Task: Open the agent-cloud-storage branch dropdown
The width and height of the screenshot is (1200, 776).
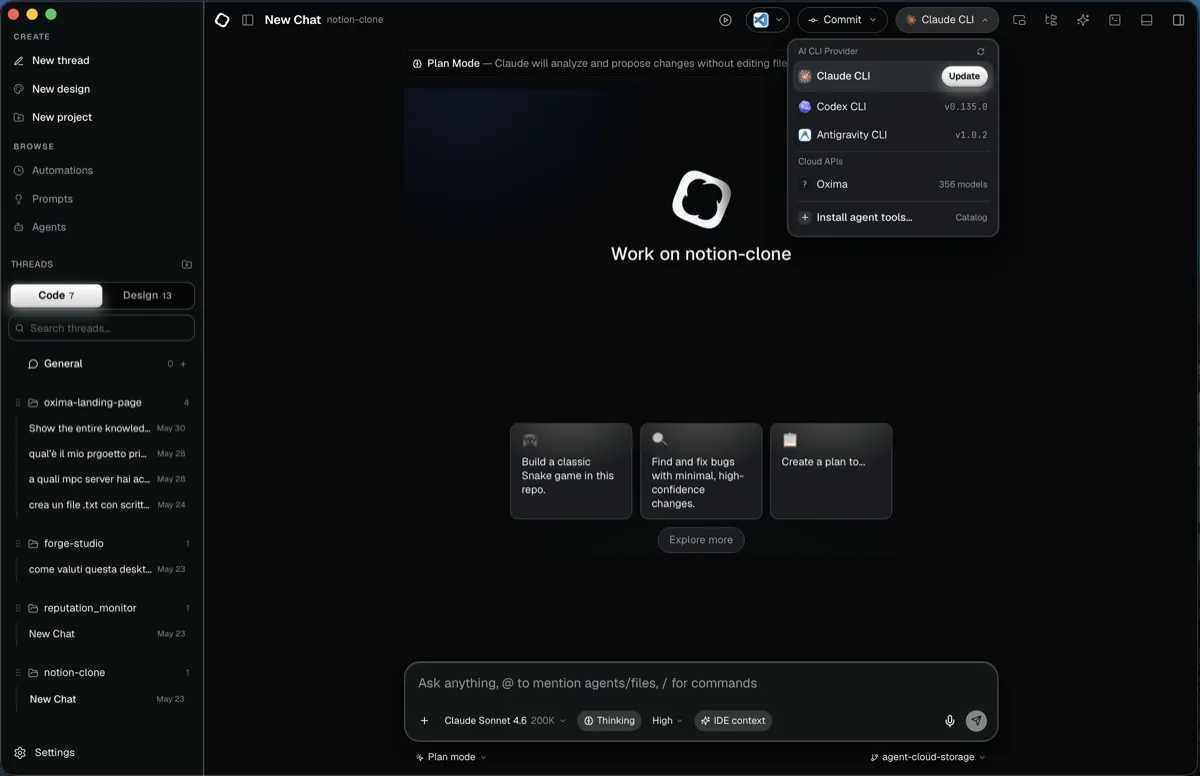Action: point(928,757)
